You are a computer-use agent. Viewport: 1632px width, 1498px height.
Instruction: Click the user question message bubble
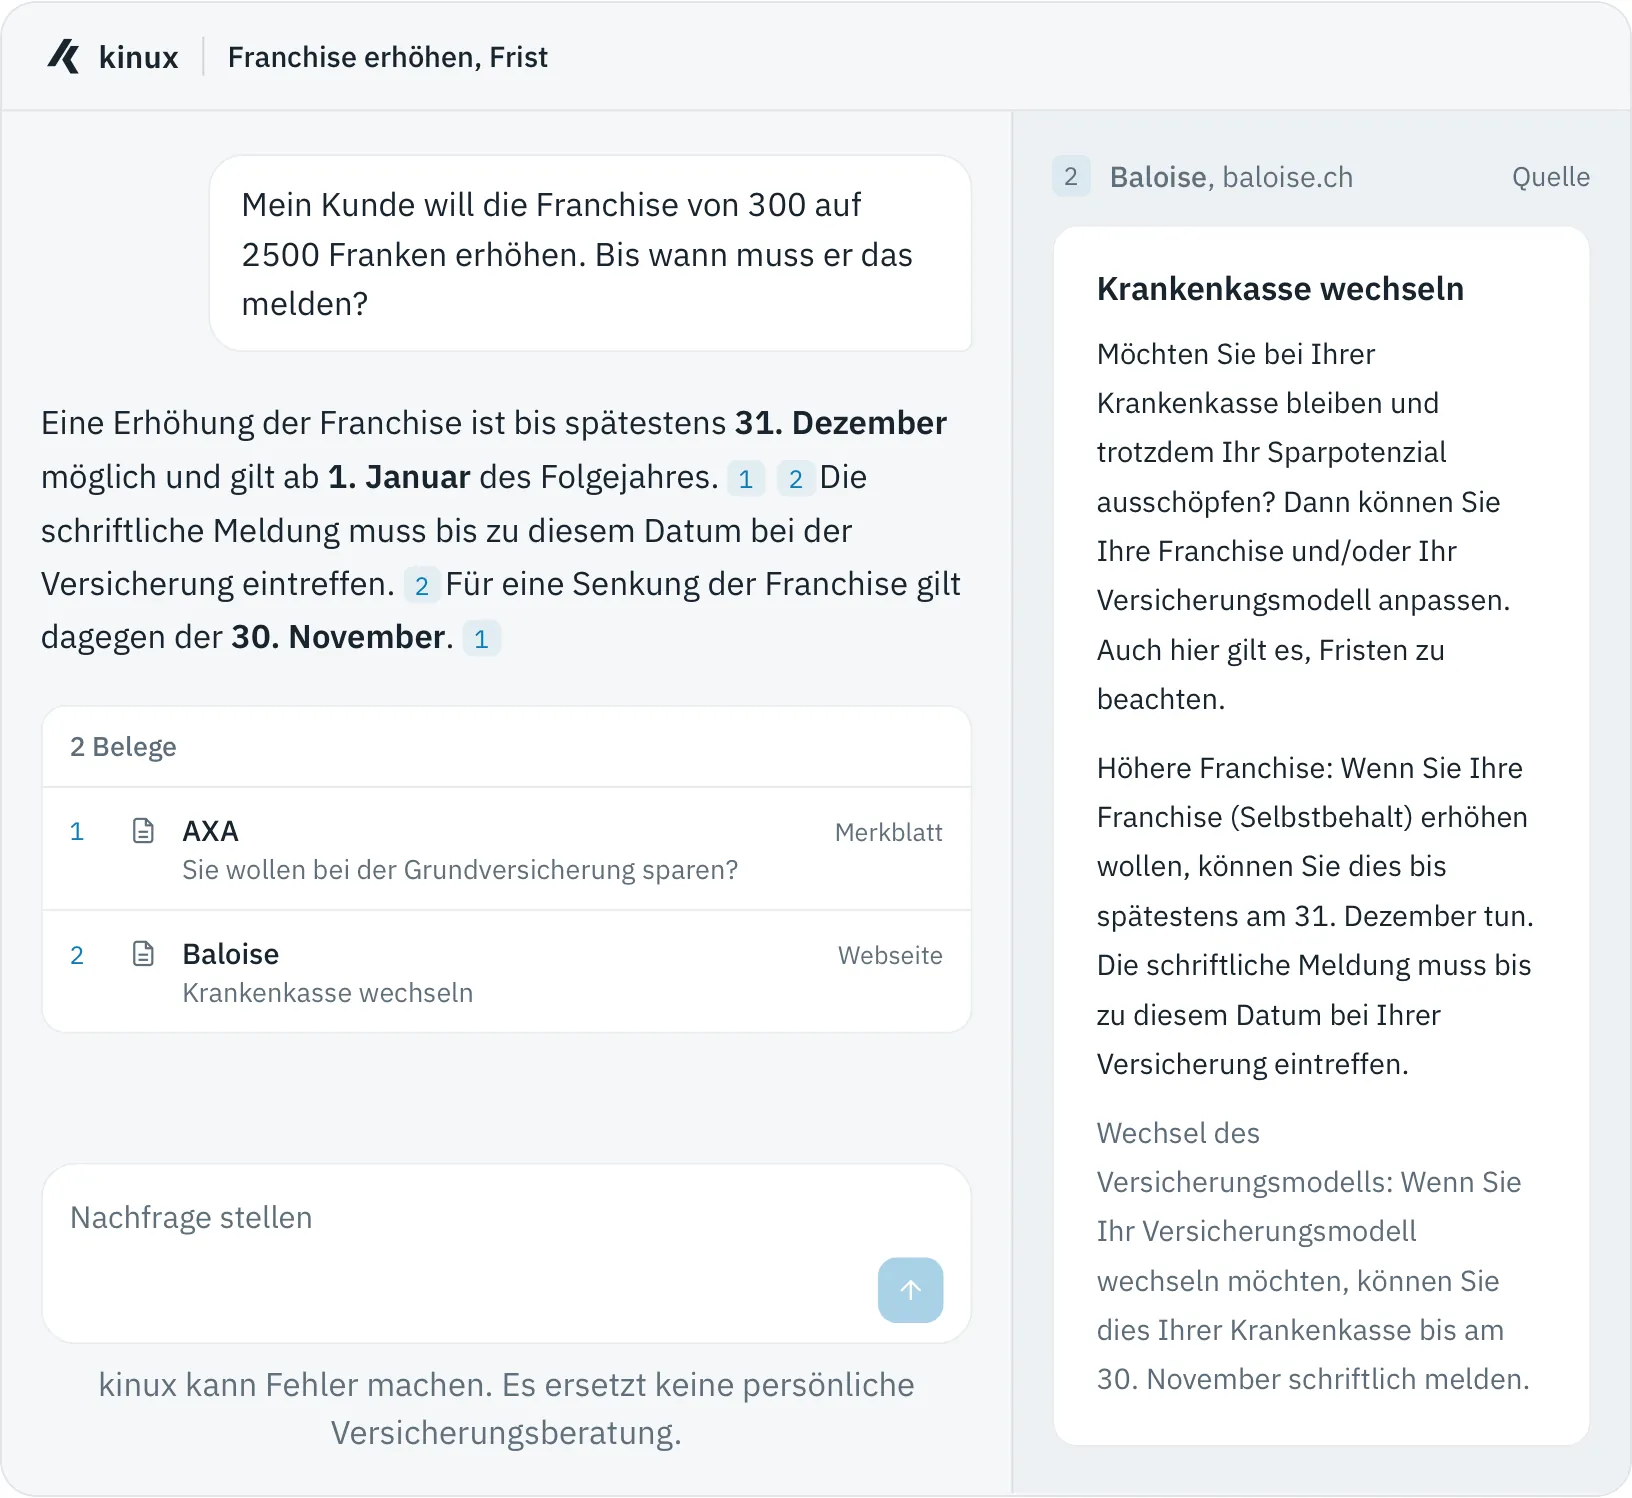click(x=590, y=253)
